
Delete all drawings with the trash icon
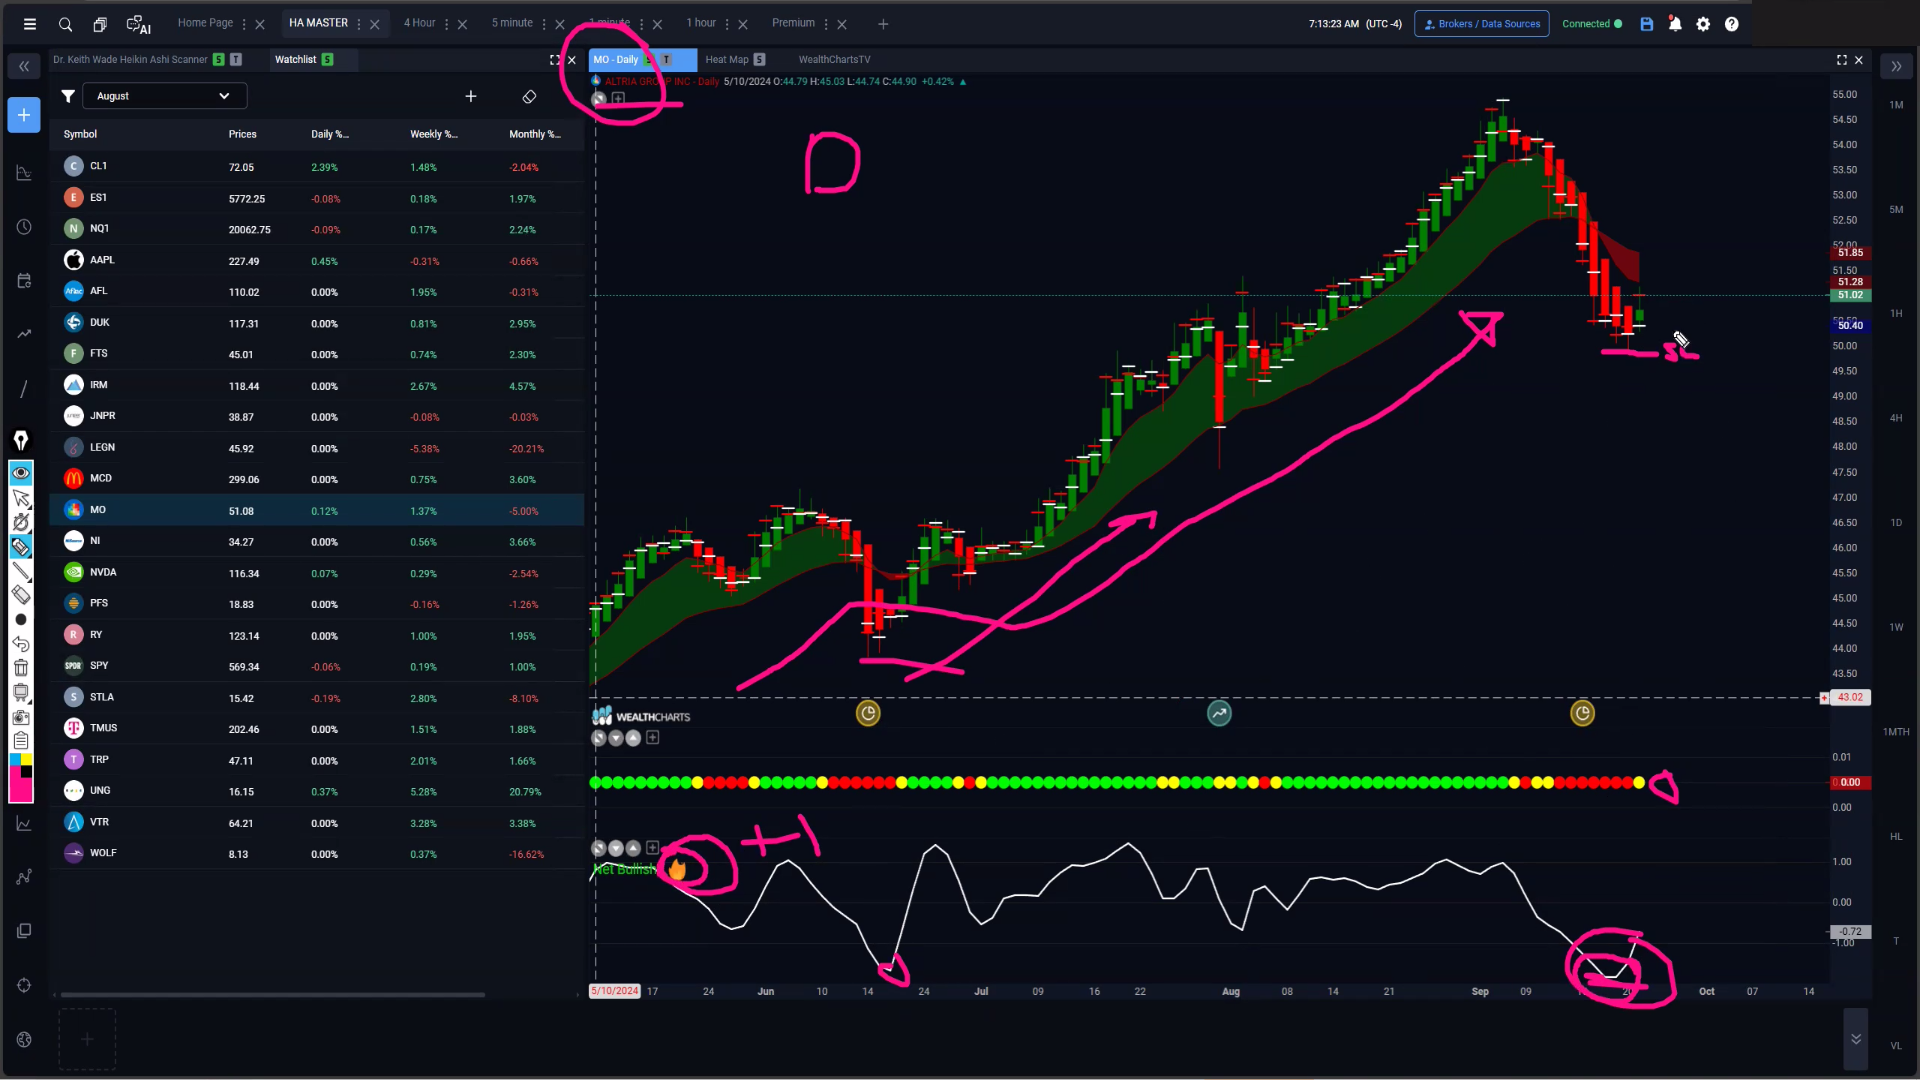click(x=21, y=668)
